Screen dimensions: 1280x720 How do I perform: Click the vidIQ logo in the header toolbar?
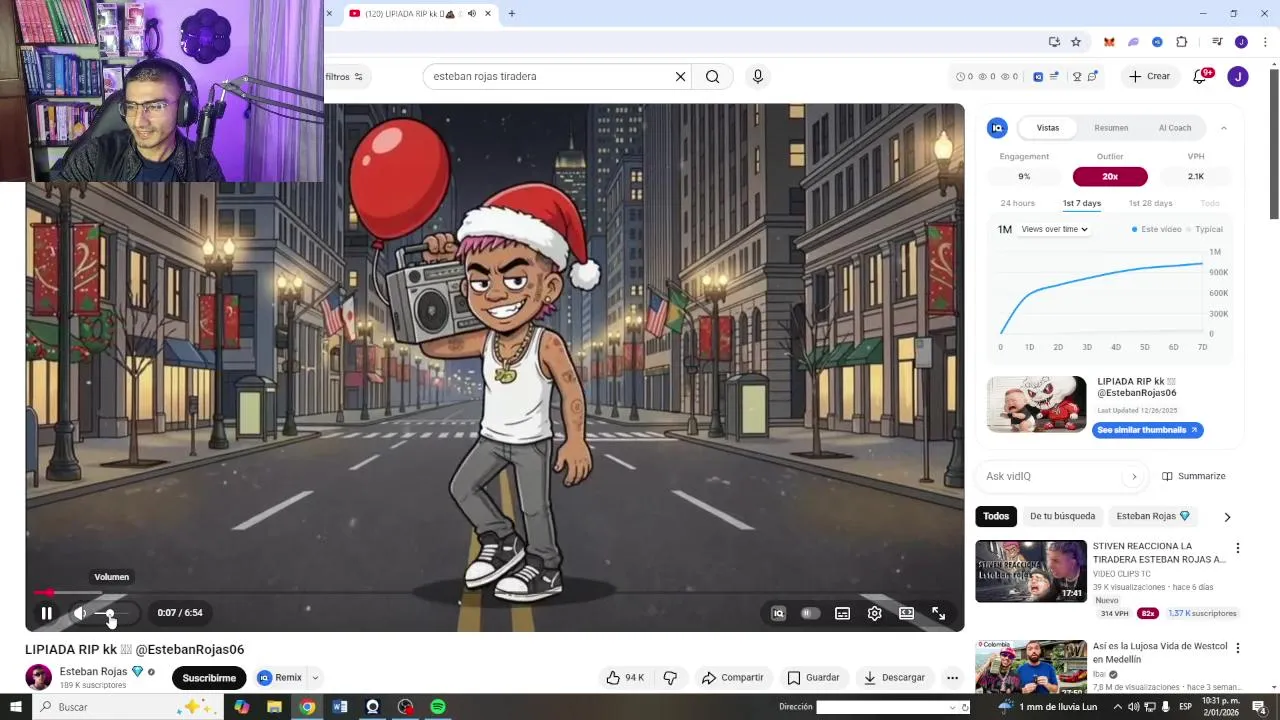(1038, 76)
